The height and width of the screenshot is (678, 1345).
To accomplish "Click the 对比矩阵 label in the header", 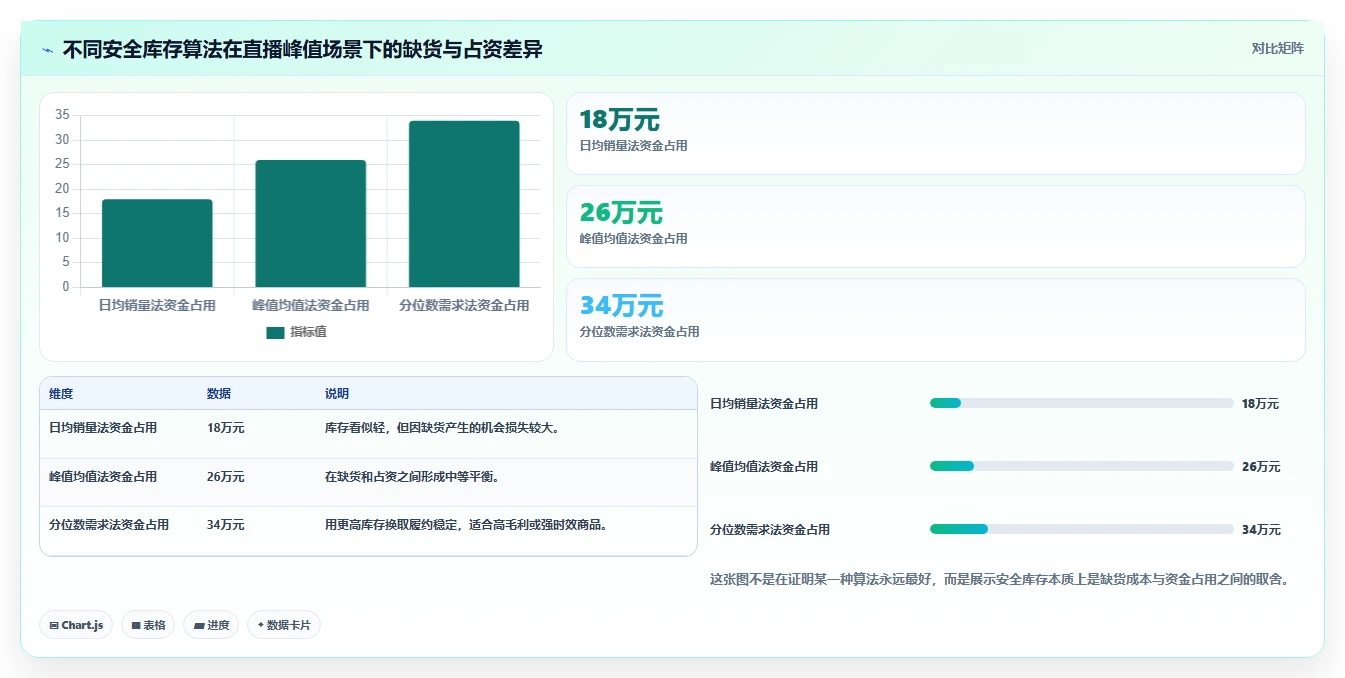I will pos(1277,48).
